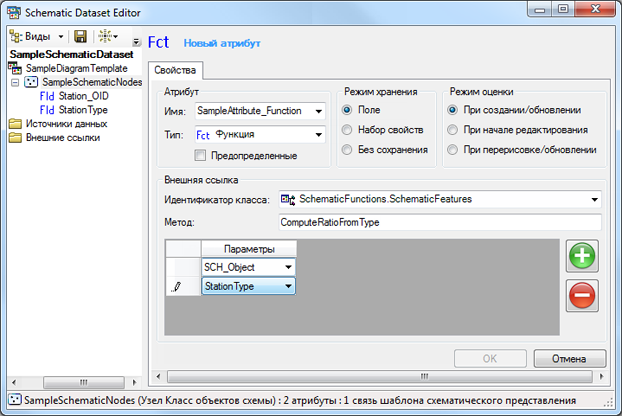Toggle the Предопределенные checkbox
This screenshot has width=622, height=416.
coord(200,155)
